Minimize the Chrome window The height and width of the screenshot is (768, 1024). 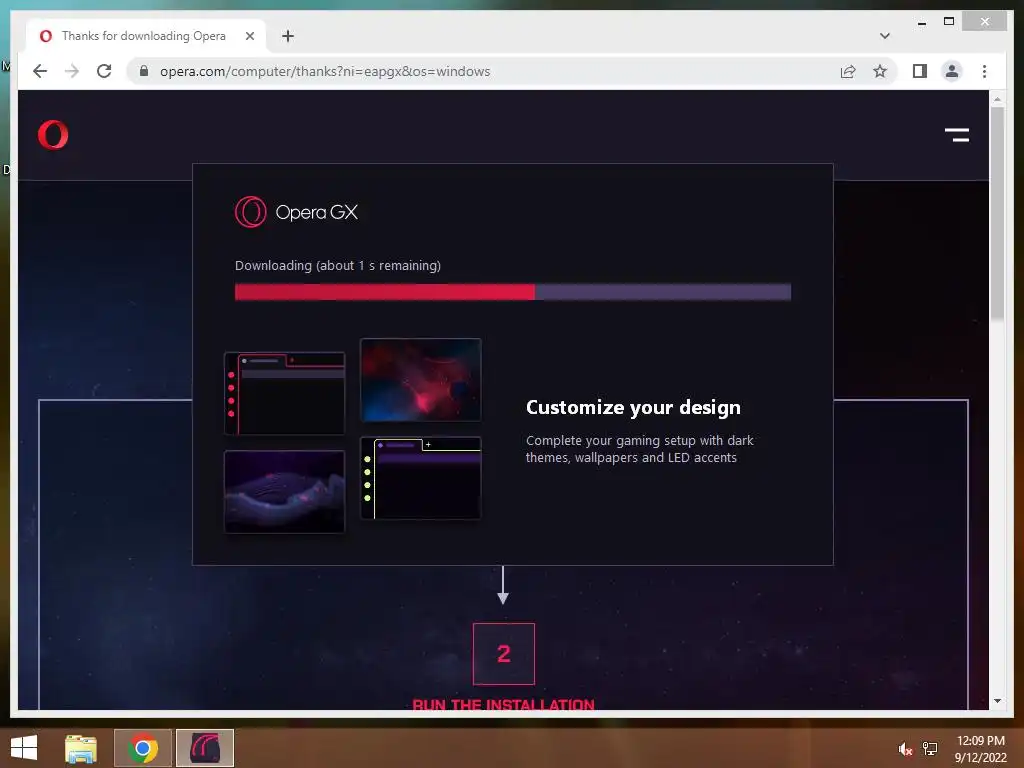pos(921,22)
